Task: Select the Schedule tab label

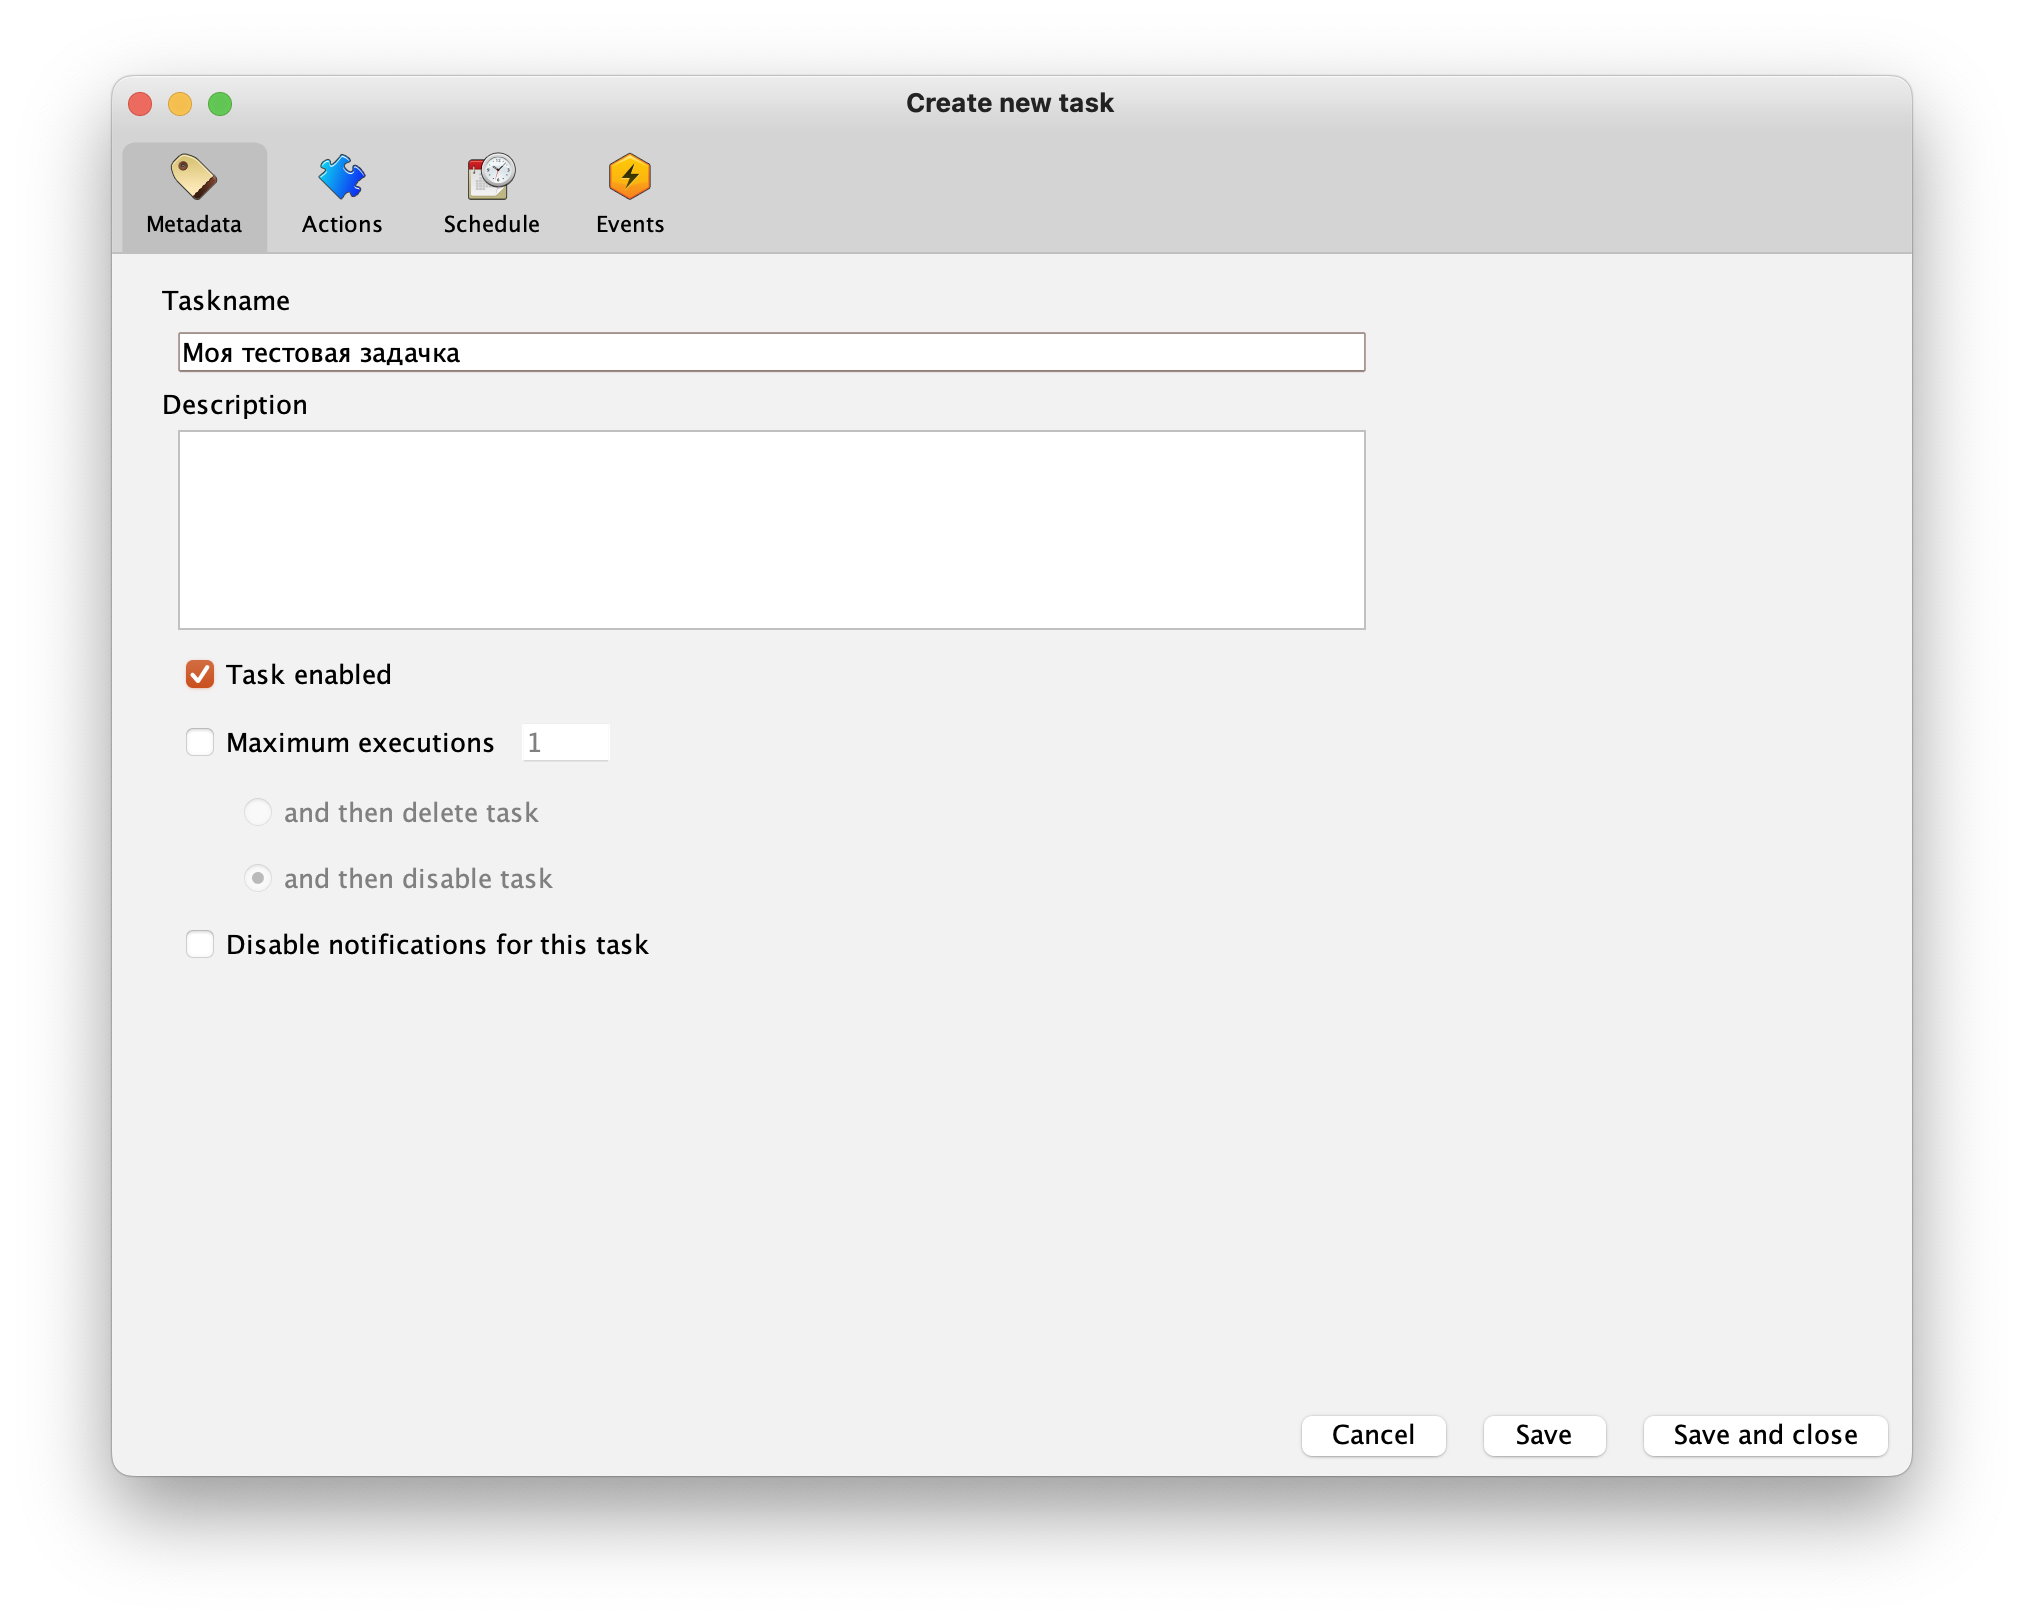Action: pos(491,224)
